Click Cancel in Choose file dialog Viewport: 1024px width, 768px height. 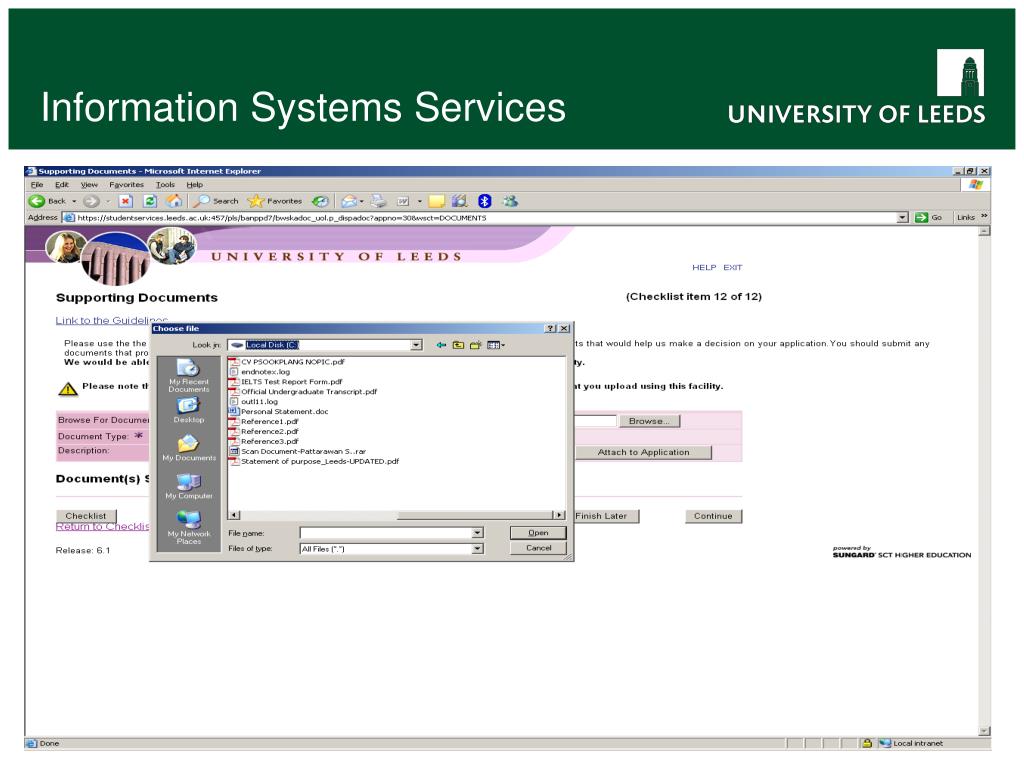(x=538, y=549)
